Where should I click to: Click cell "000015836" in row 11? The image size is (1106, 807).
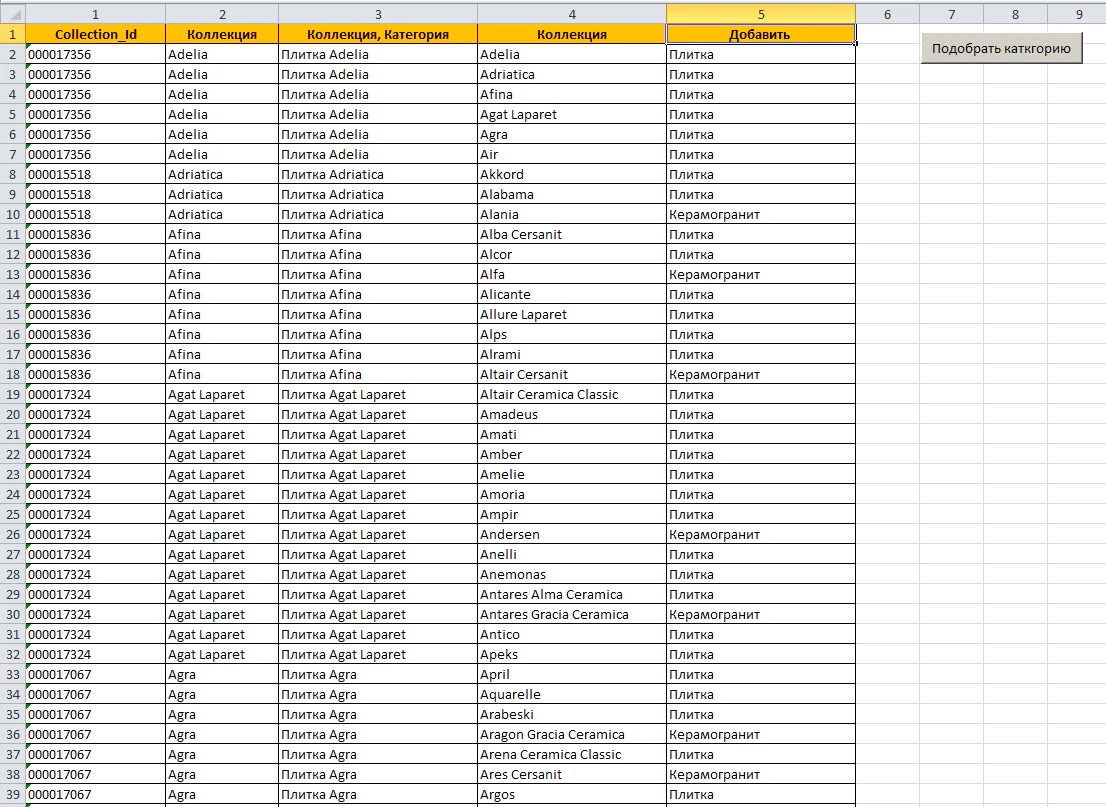click(x=95, y=234)
